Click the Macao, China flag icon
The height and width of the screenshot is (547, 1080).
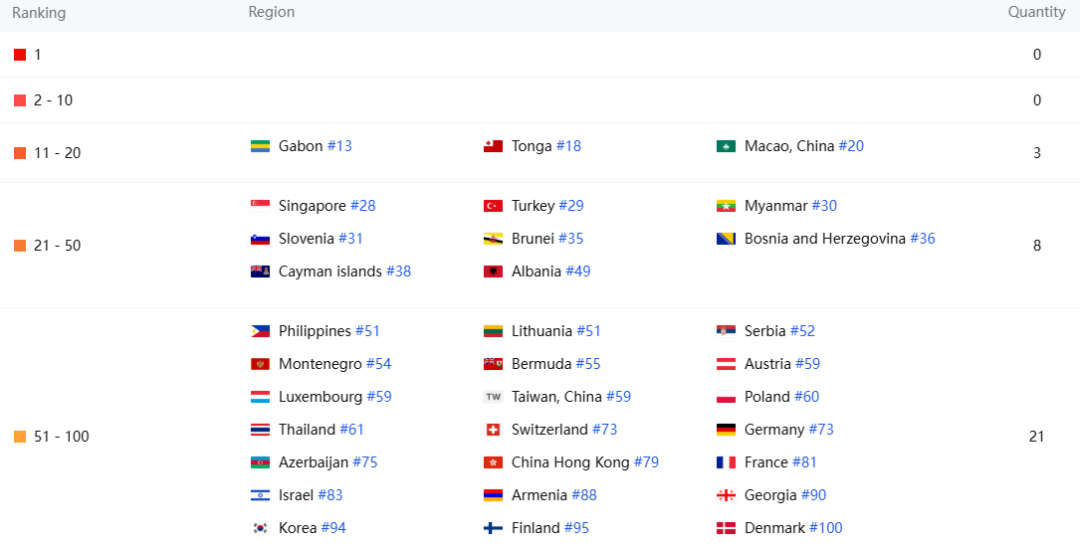click(x=726, y=146)
